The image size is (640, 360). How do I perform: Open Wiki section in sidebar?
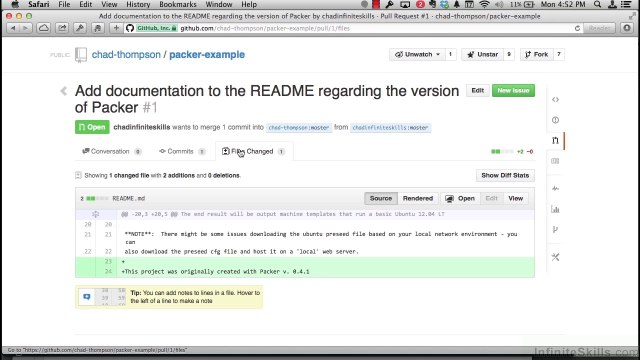pos(555,161)
